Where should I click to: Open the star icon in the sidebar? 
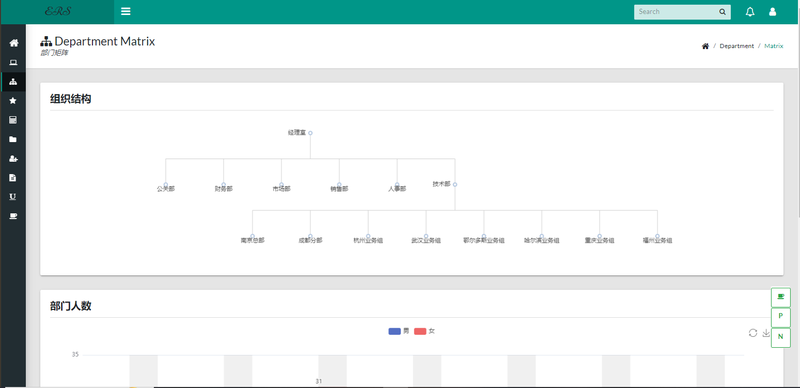tap(13, 101)
